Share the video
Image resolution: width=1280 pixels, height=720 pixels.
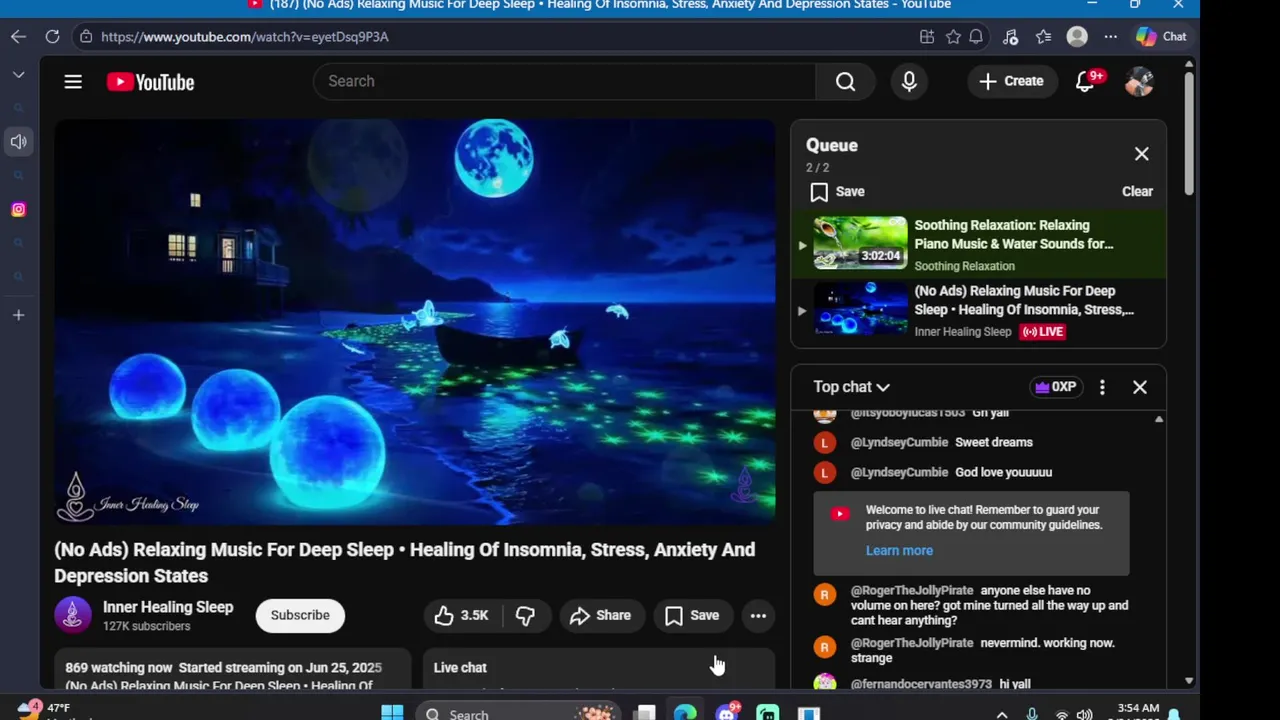(600, 615)
